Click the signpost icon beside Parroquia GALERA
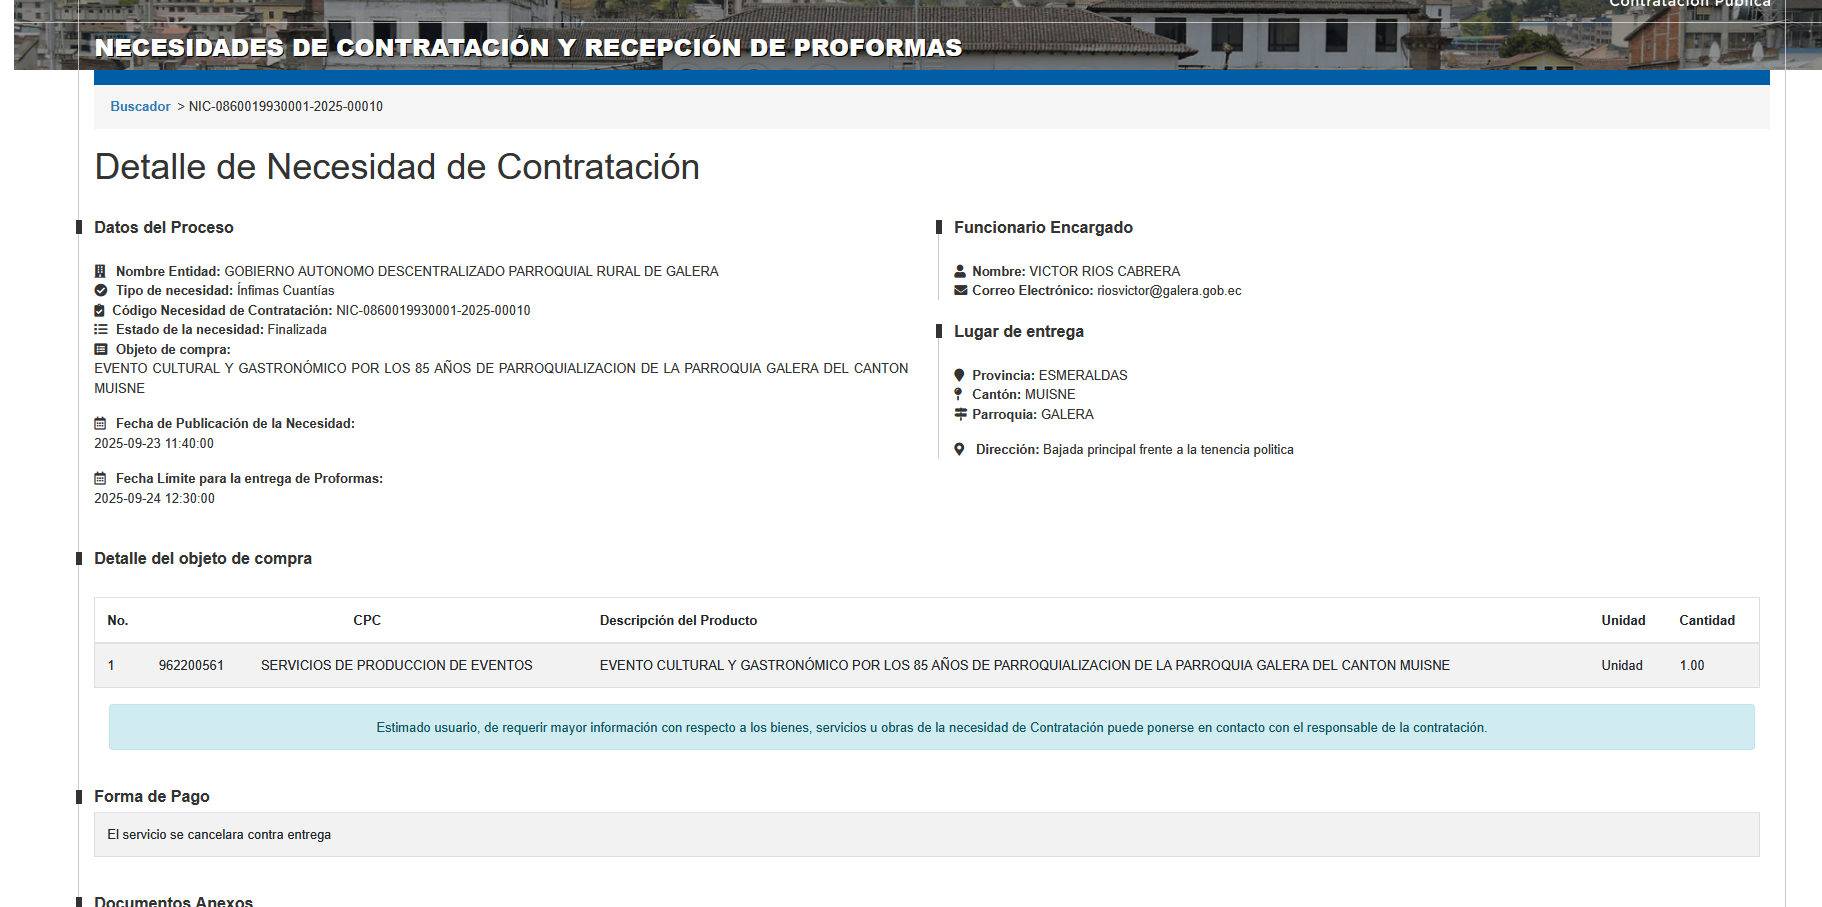Viewport: 1822px width, 907px height. [960, 414]
